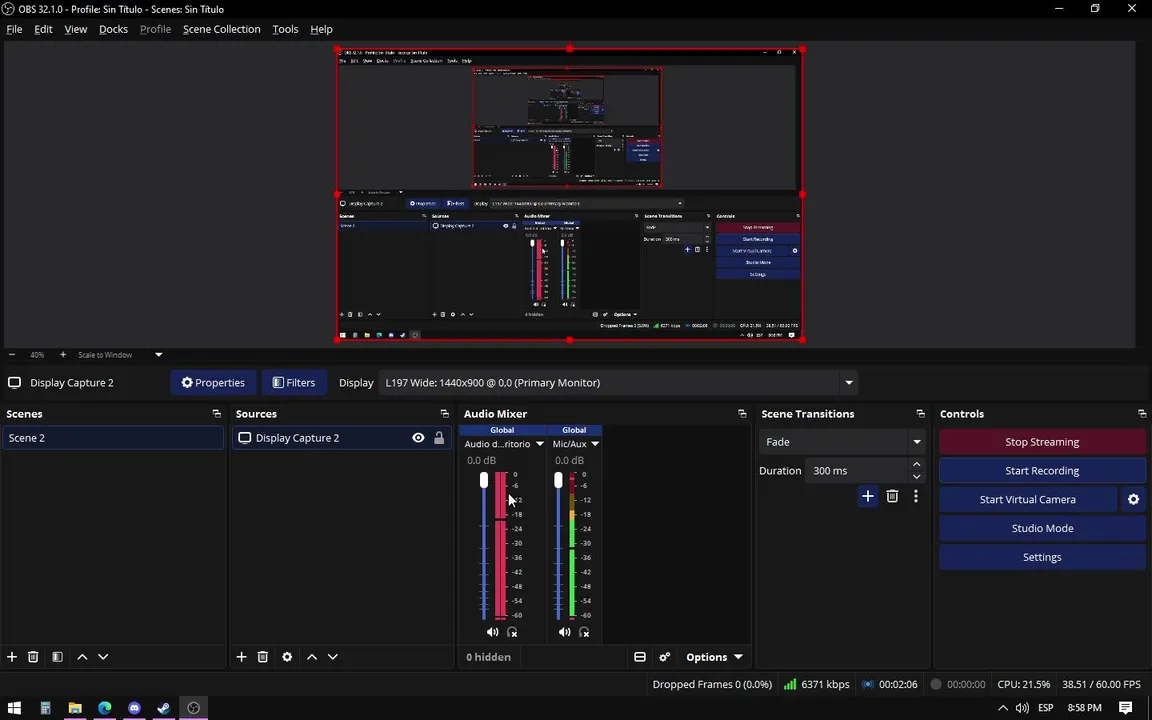This screenshot has height=720, width=1152.
Task: Open preview scaling dropdown arrow
Action: click(x=159, y=355)
